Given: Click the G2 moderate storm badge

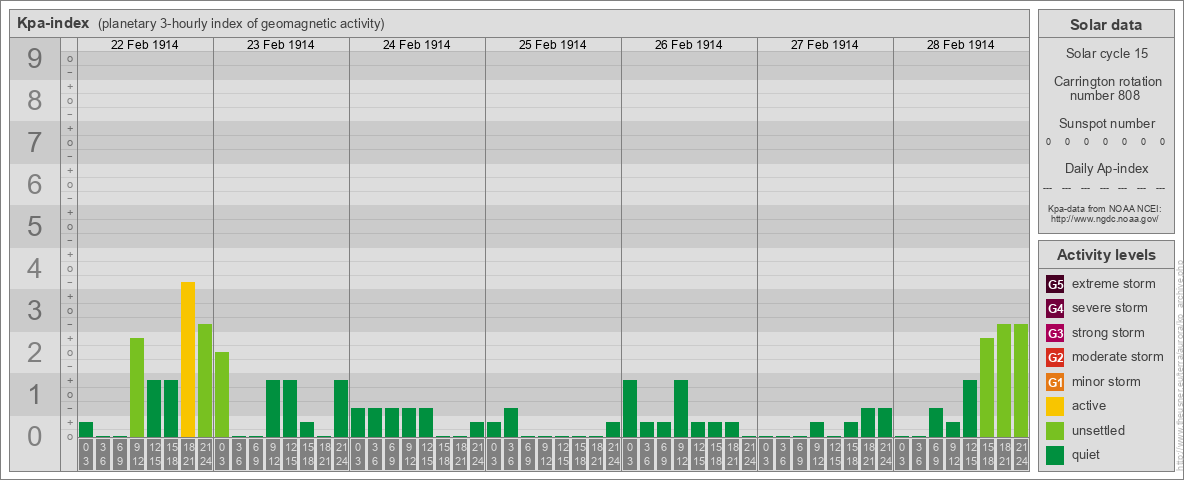Looking at the screenshot, I should (1055, 357).
